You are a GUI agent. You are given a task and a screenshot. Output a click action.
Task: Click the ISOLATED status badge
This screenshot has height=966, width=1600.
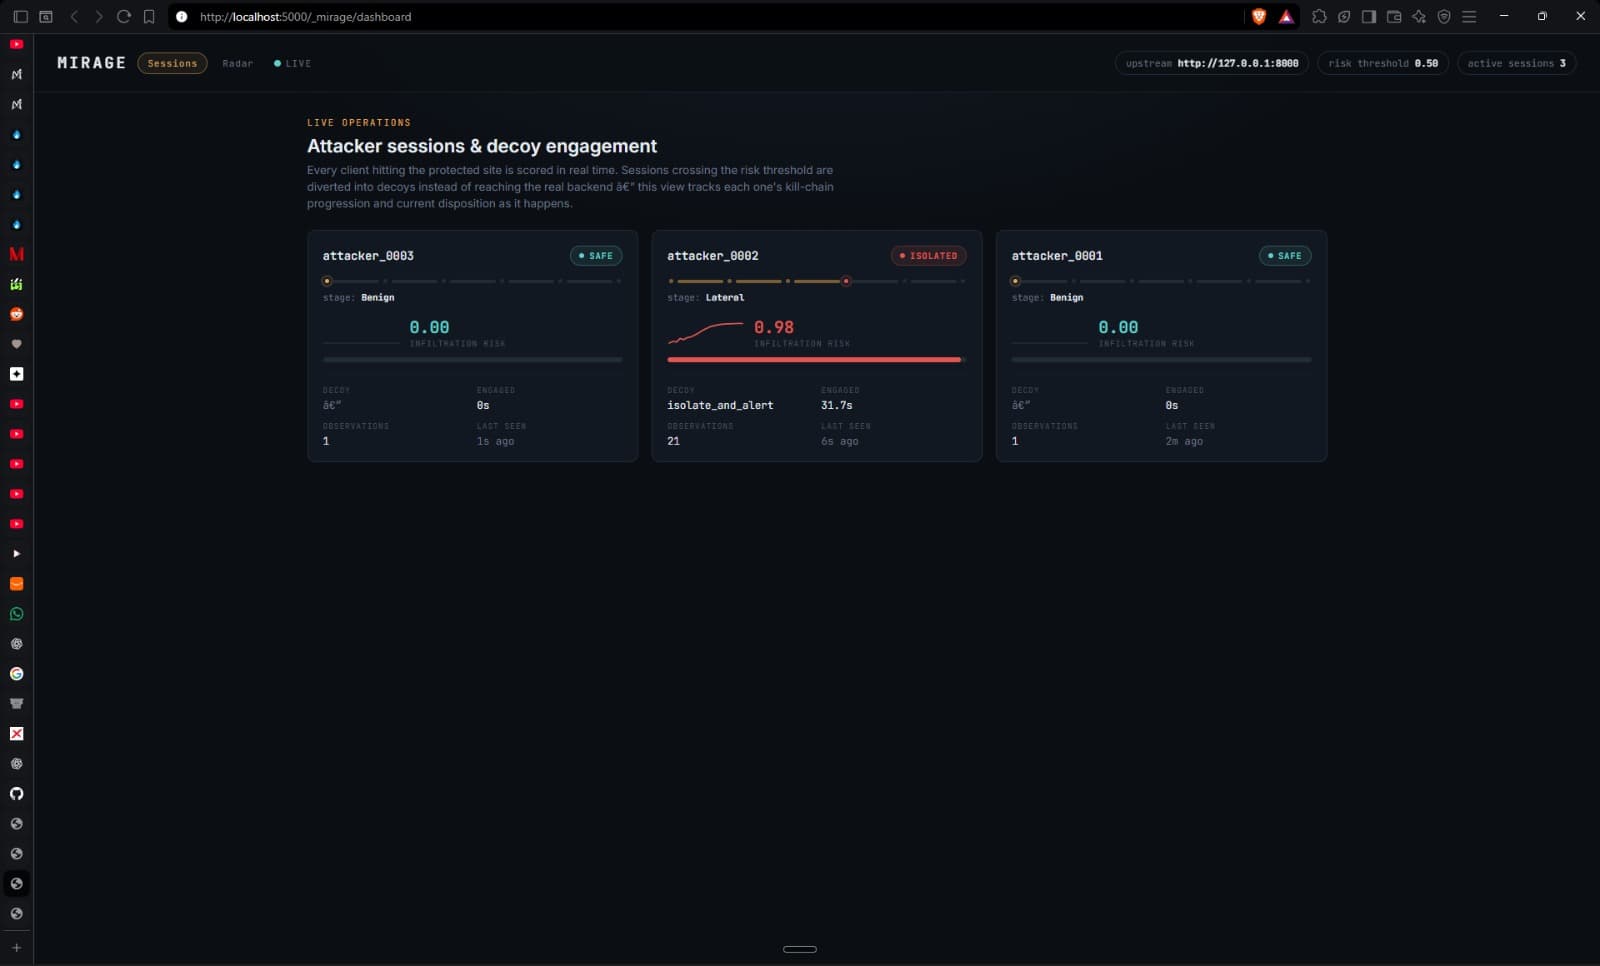[x=929, y=256]
